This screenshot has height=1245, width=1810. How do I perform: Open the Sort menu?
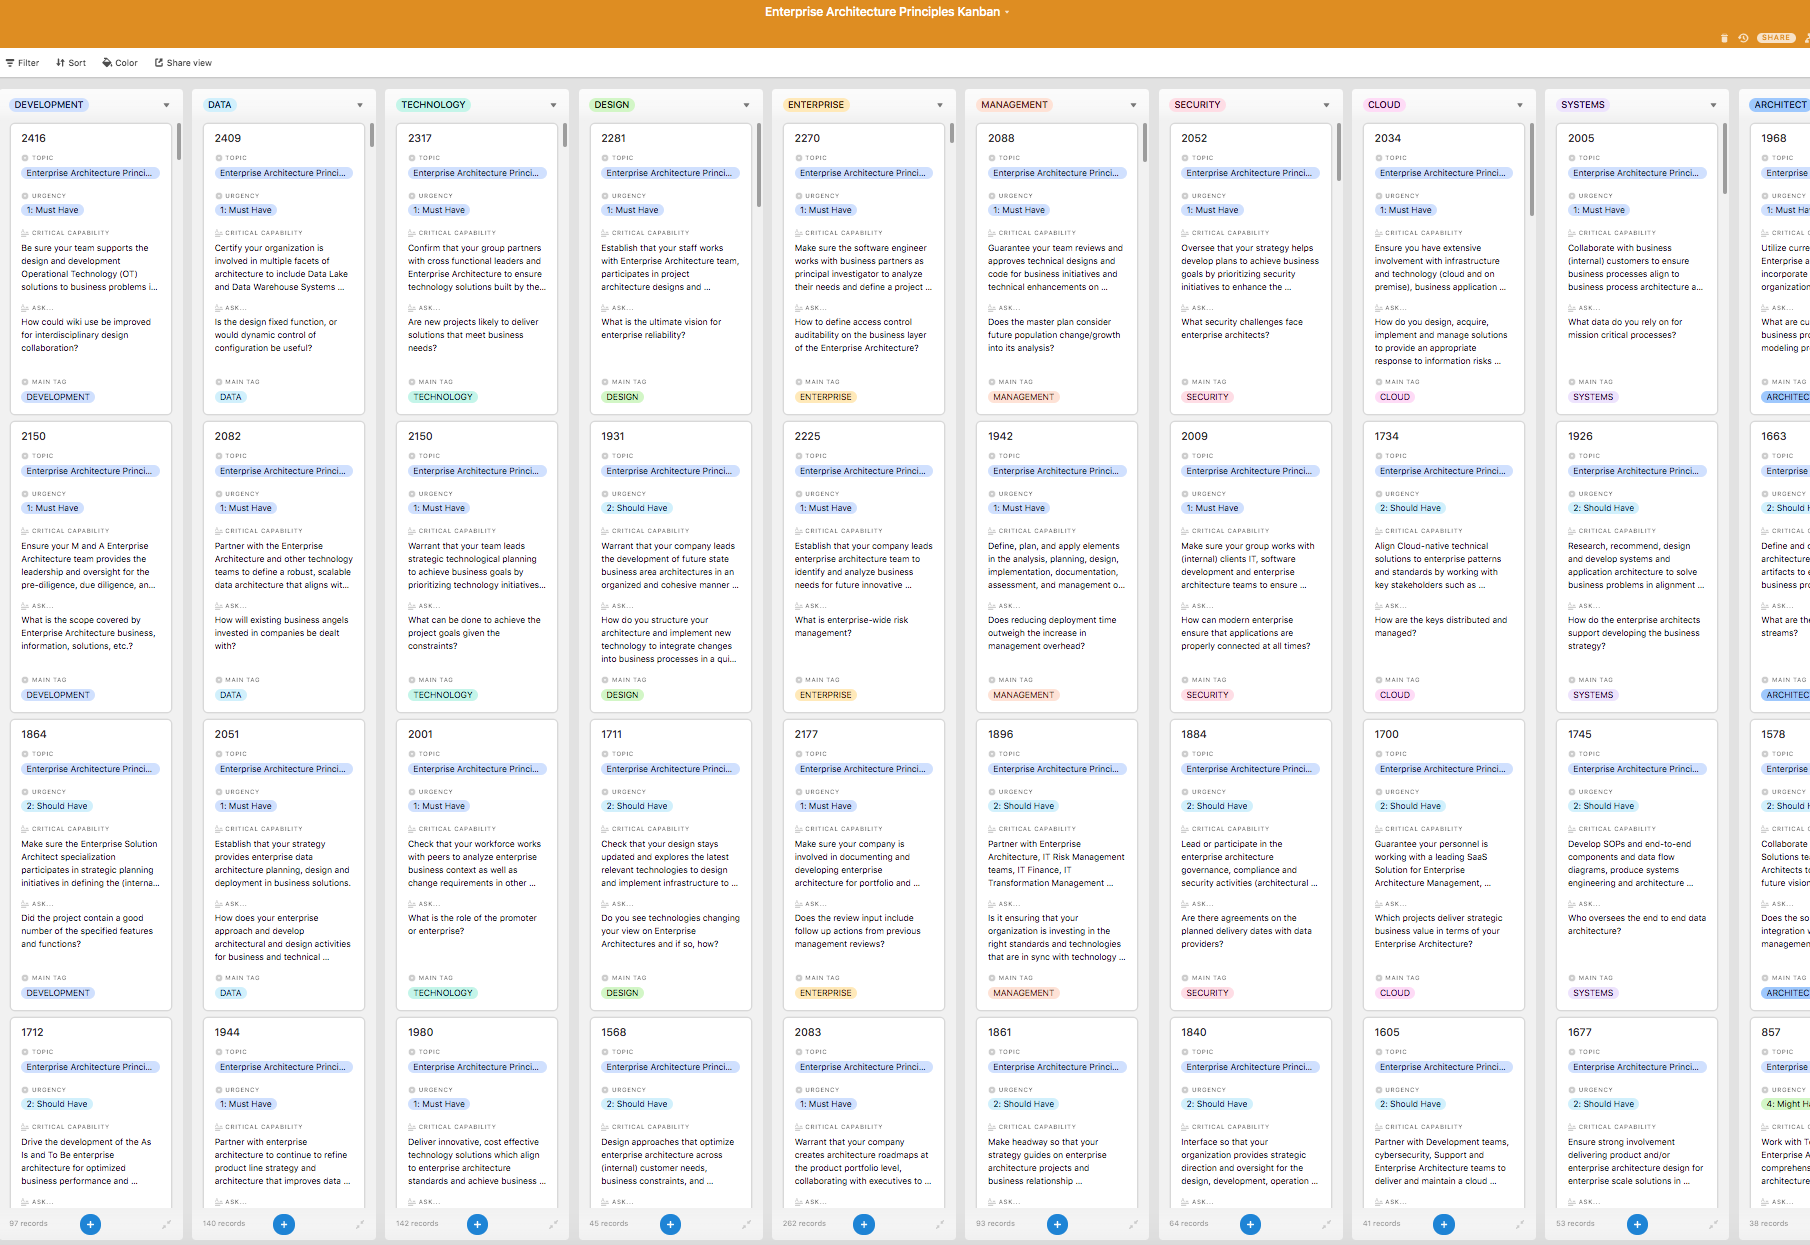pyautogui.click(x=71, y=63)
